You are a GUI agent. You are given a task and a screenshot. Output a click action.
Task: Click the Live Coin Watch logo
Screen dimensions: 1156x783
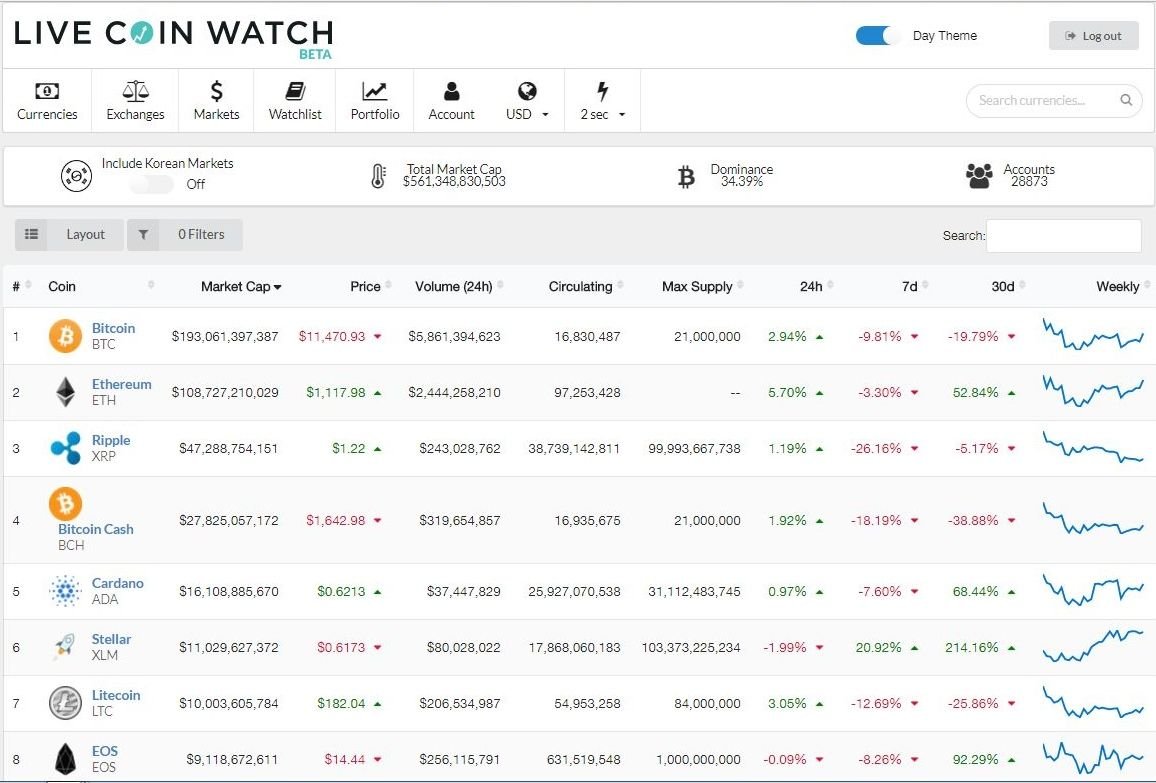[174, 37]
